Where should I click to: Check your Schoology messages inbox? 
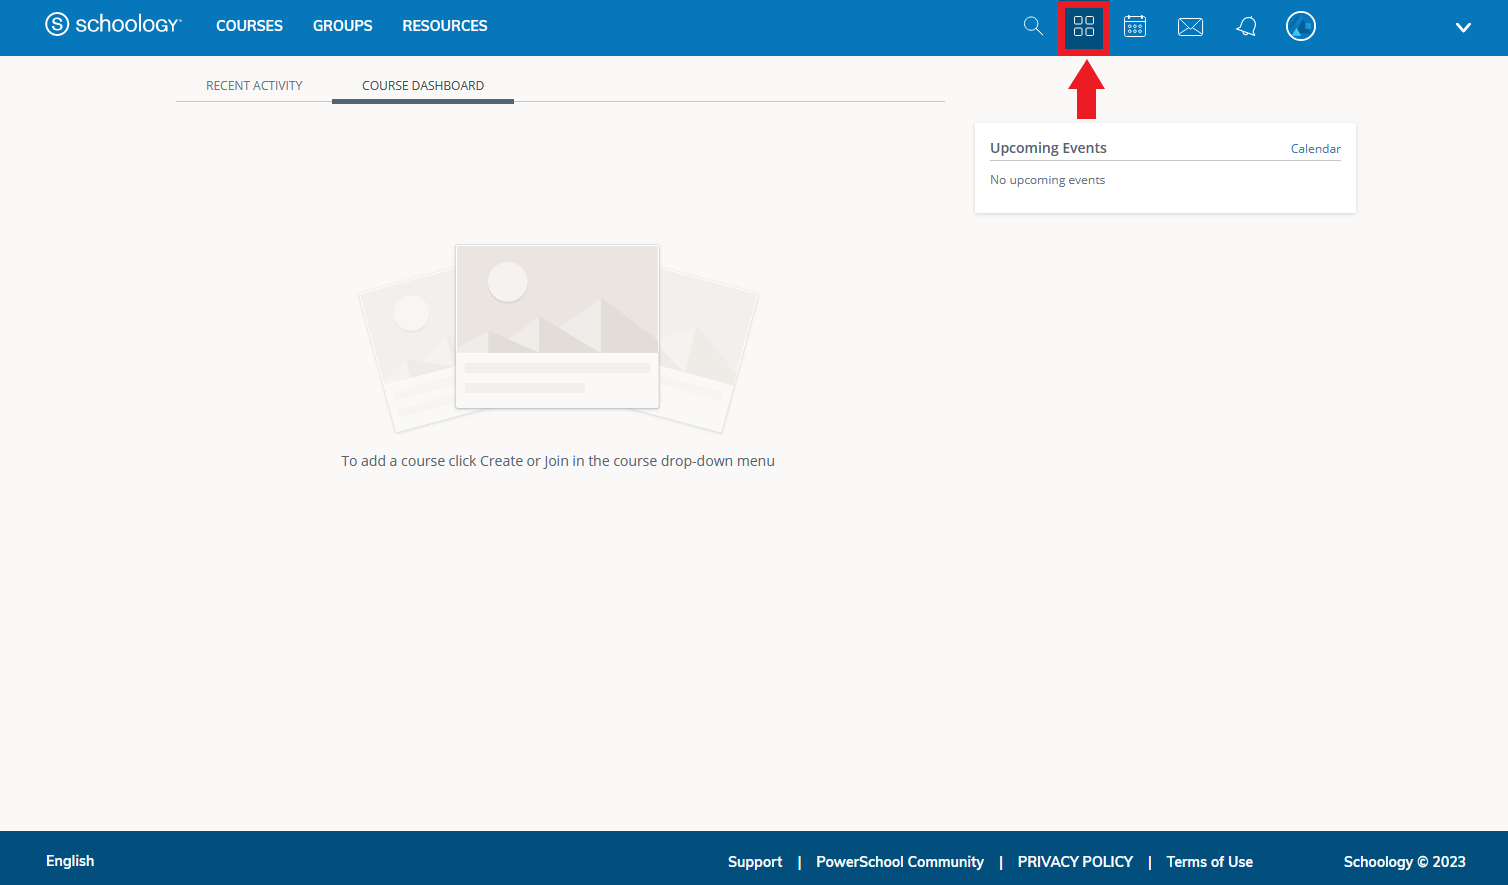coord(1190,27)
